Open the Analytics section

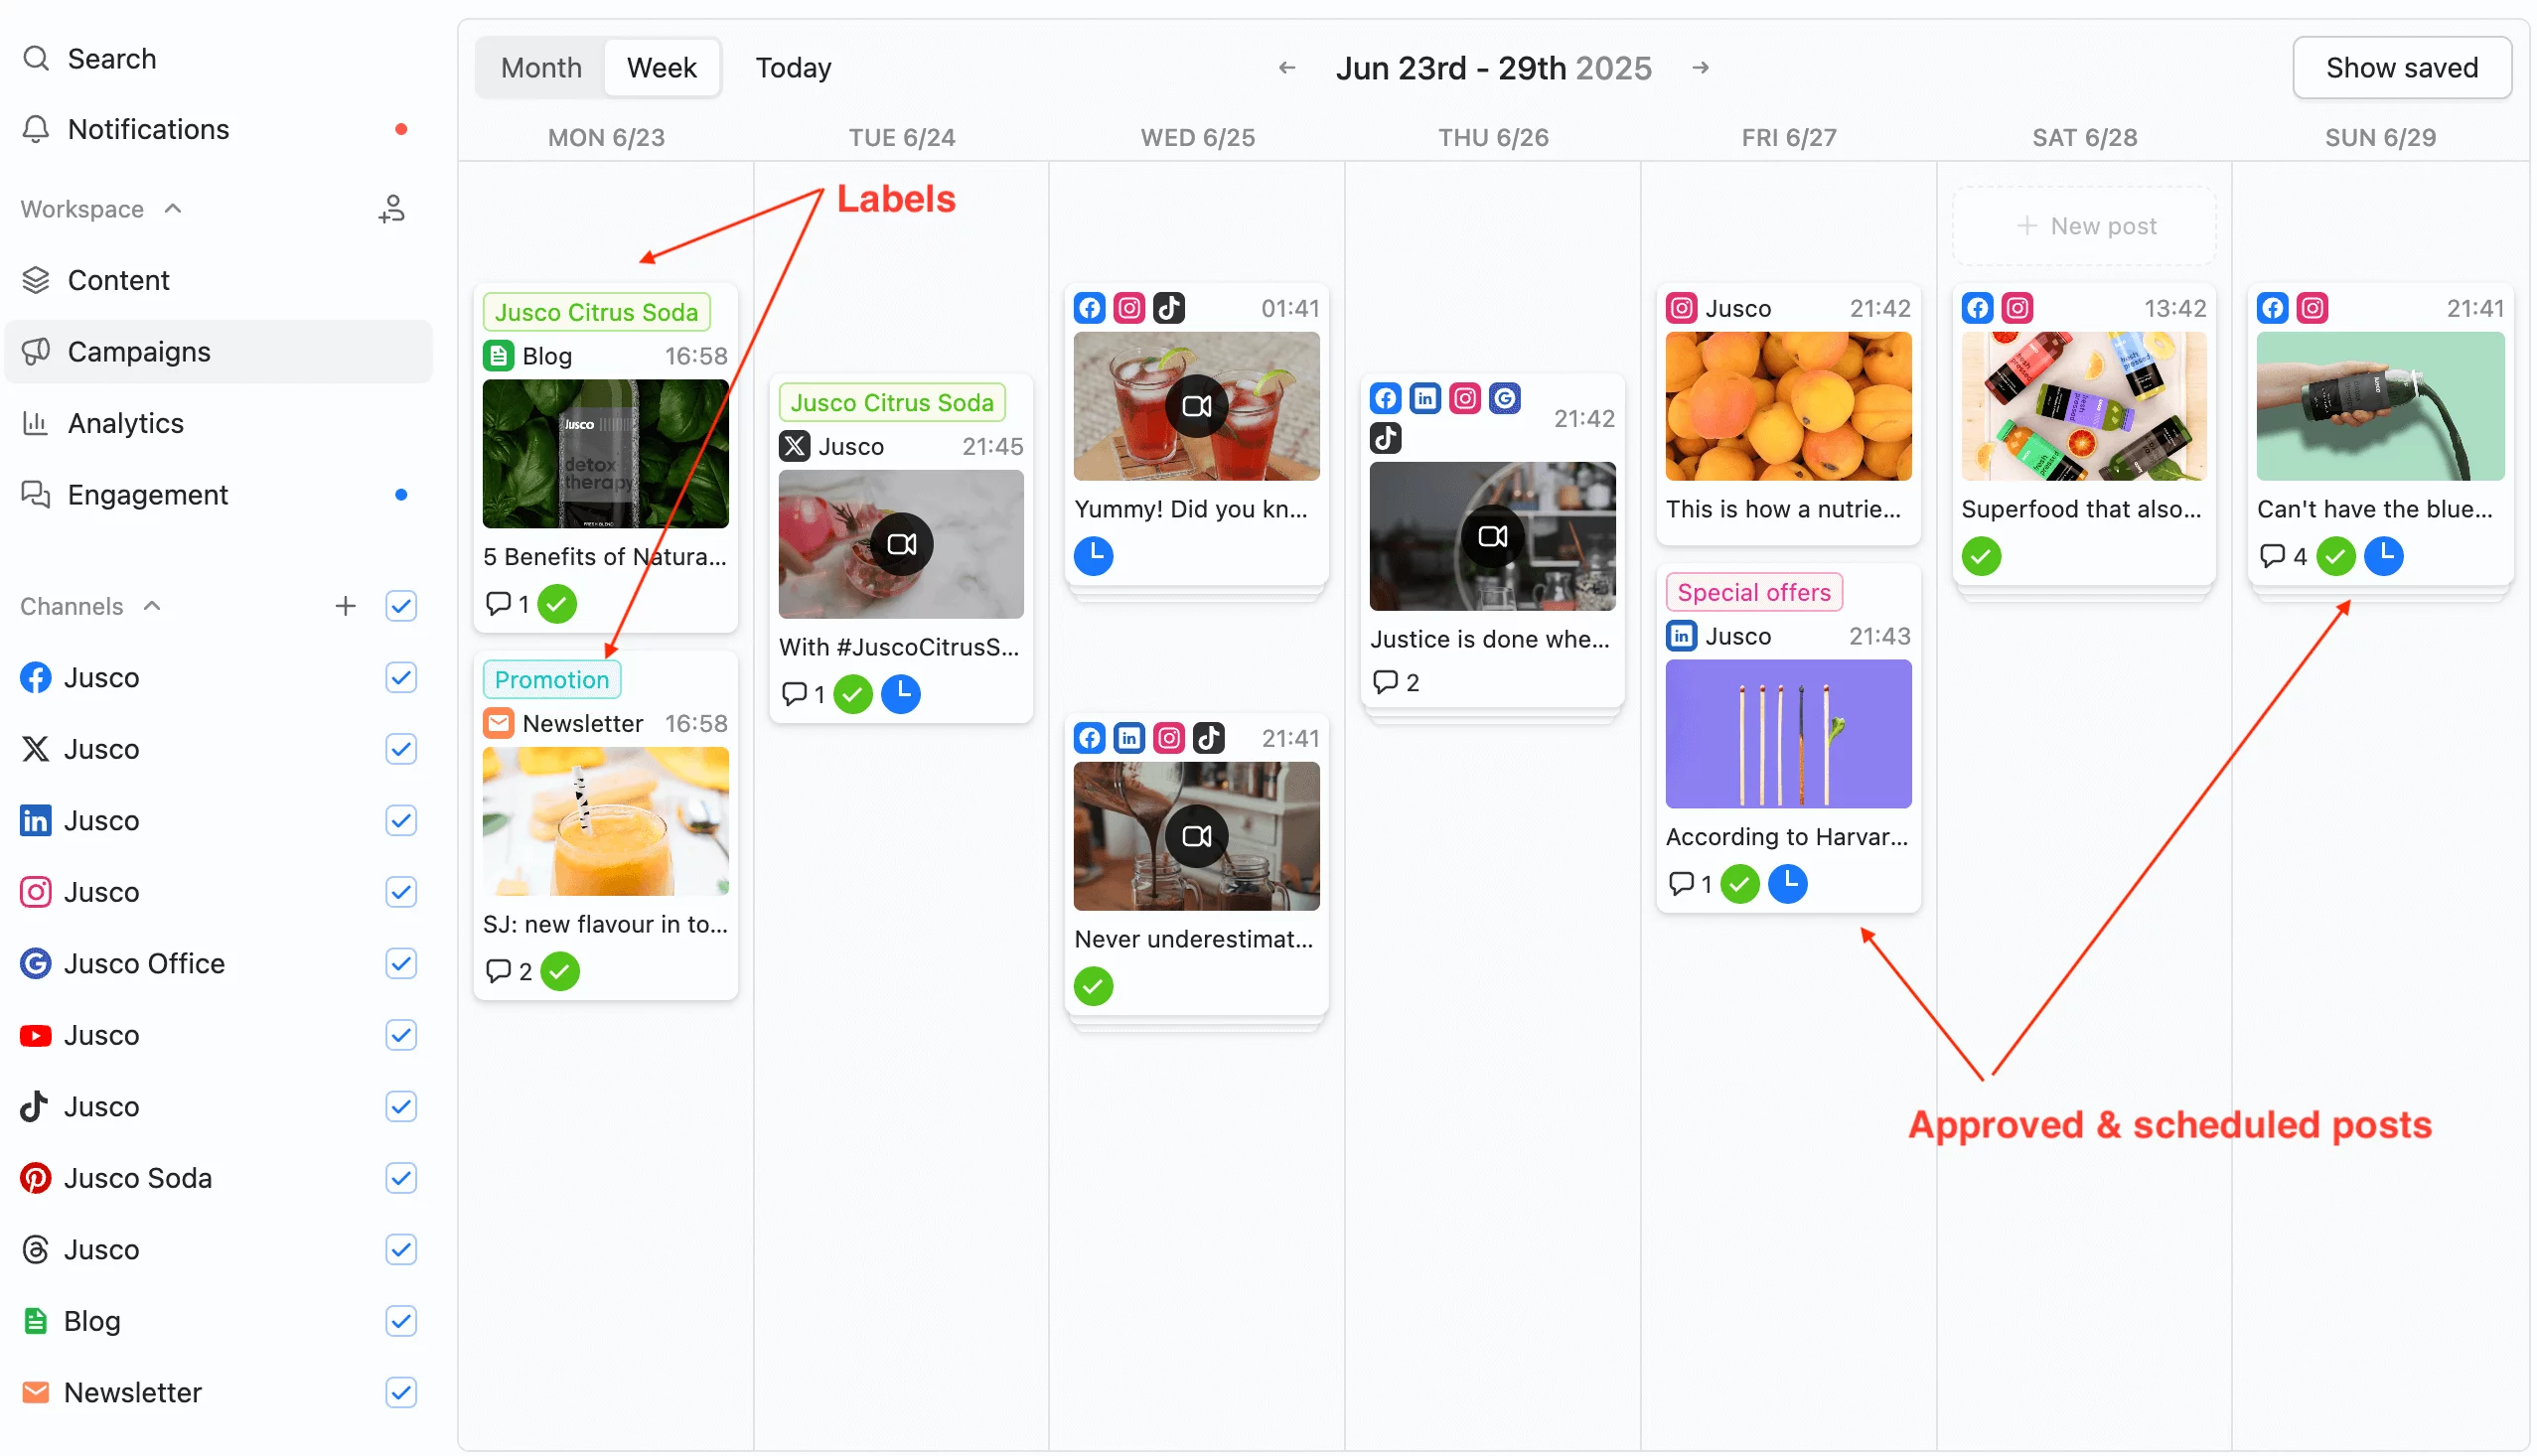tap(125, 423)
